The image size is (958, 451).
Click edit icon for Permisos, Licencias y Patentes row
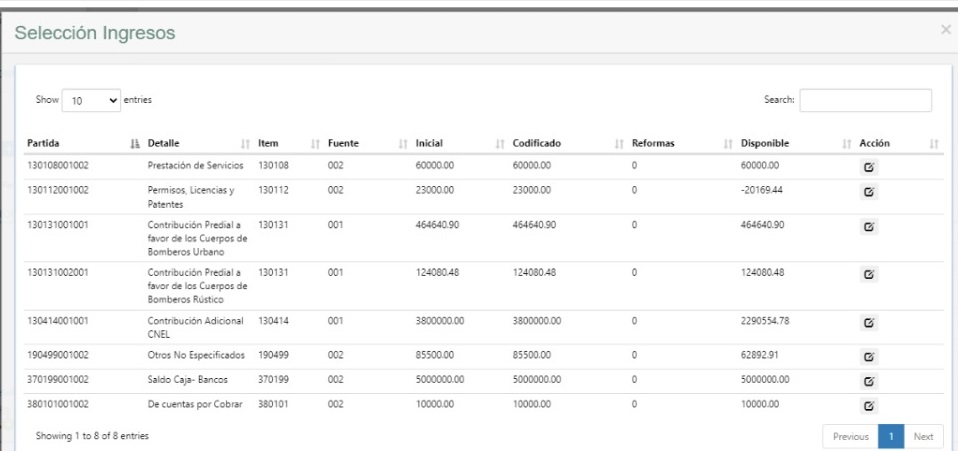[x=869, y=192]
